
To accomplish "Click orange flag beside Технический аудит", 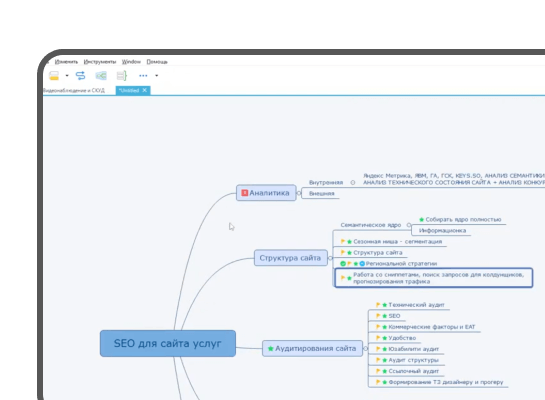I will point(378,305).
